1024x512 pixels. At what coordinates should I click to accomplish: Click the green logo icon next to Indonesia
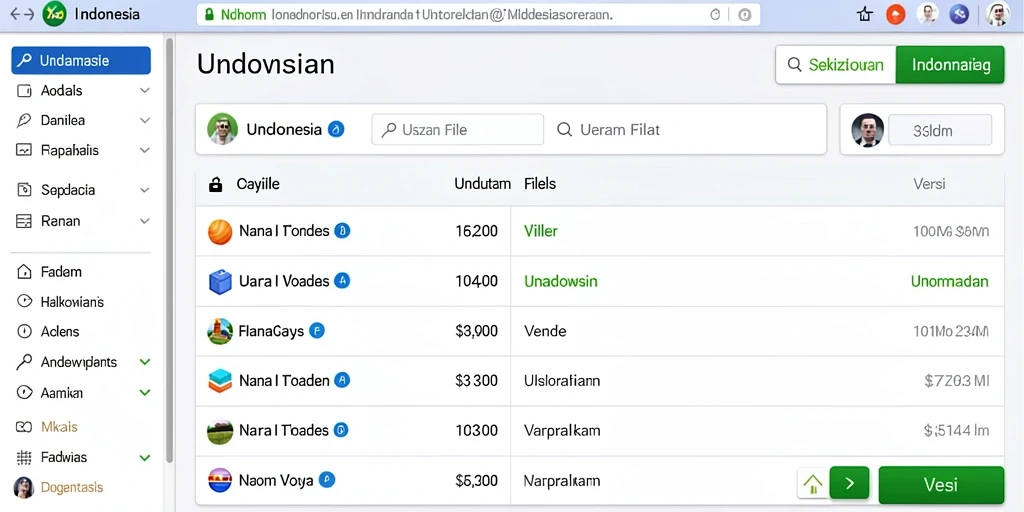click(54, 14)
